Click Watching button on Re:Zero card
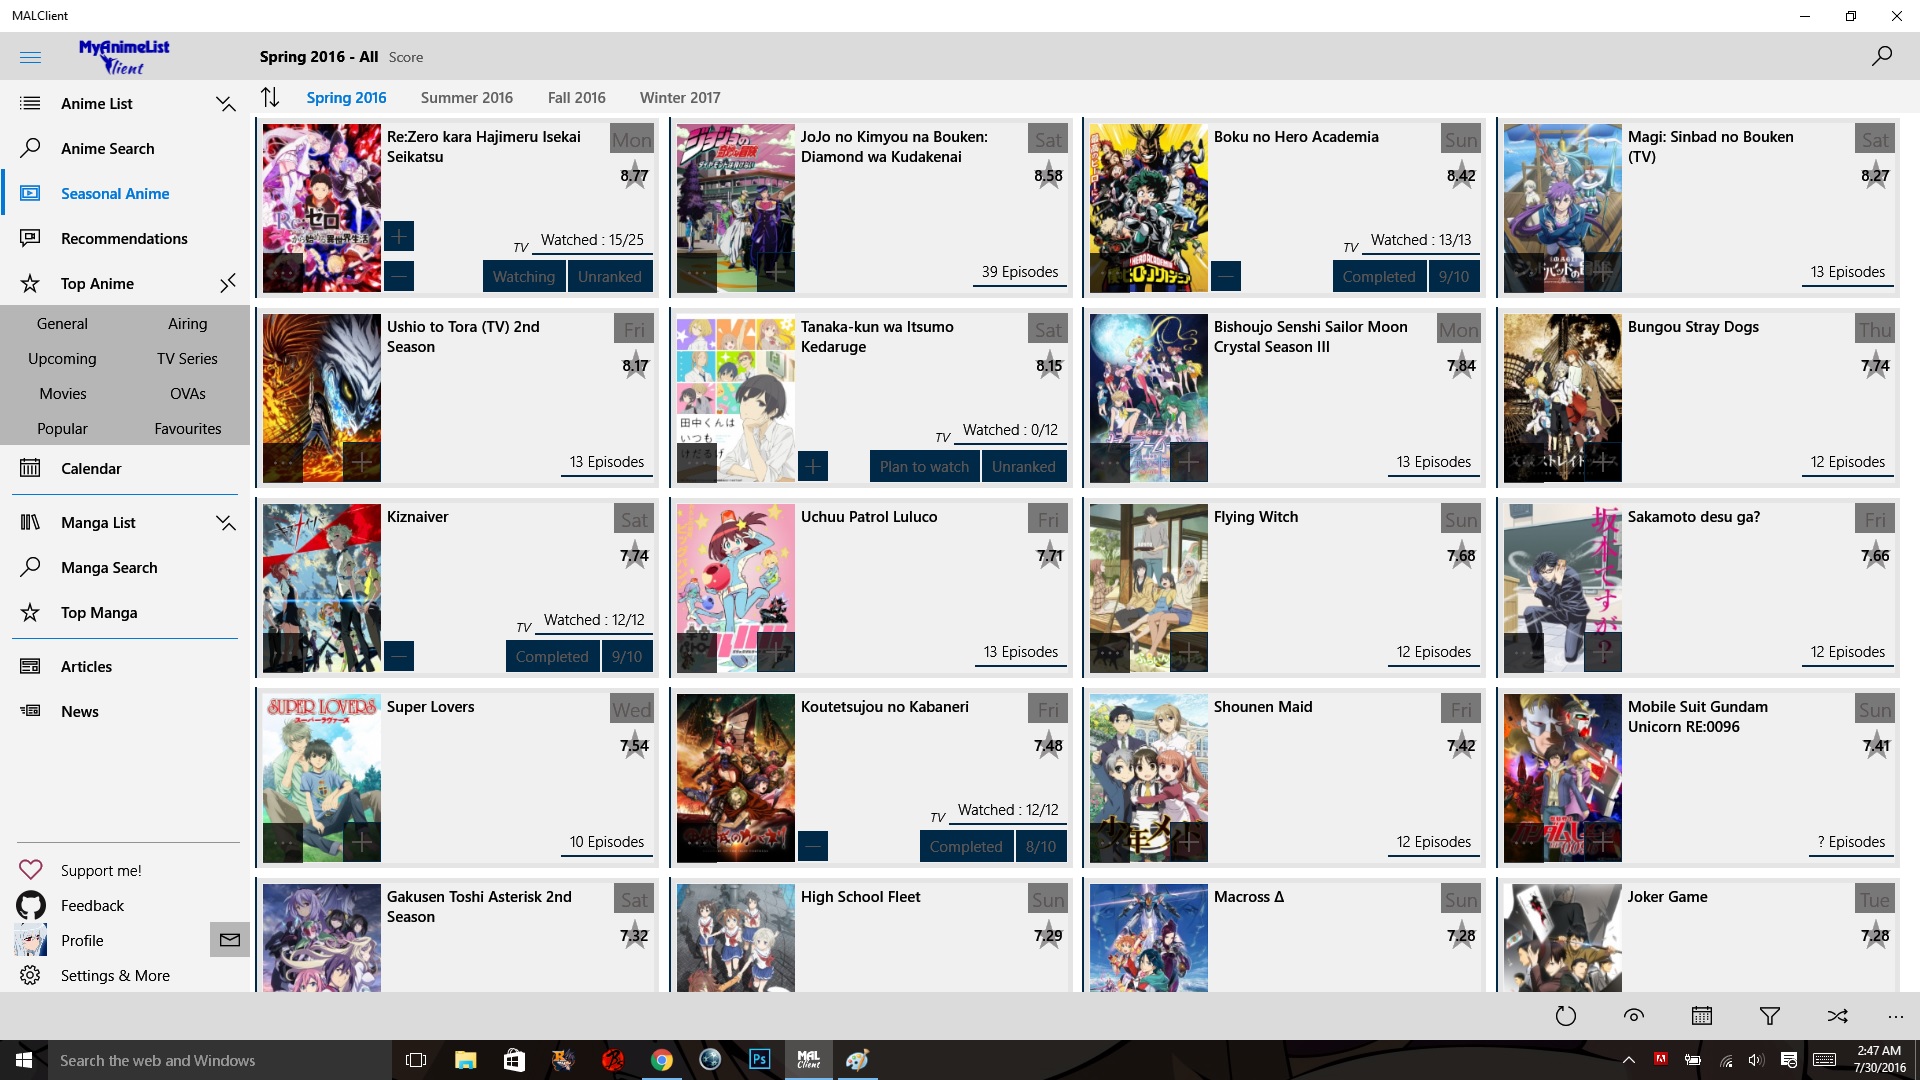Viewport: 1920px width, 1080px height. (522, 274)
